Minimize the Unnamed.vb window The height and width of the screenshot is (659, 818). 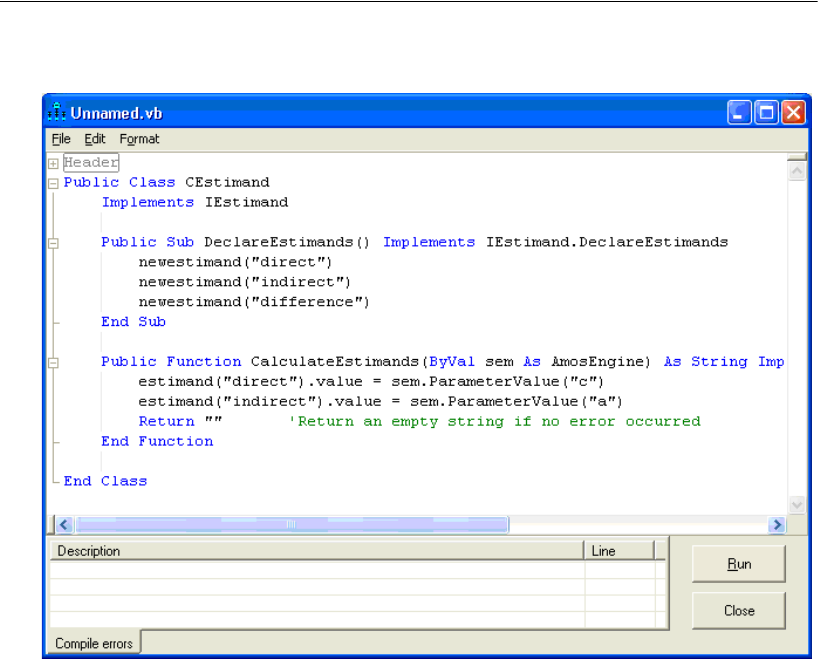point(739,112)
